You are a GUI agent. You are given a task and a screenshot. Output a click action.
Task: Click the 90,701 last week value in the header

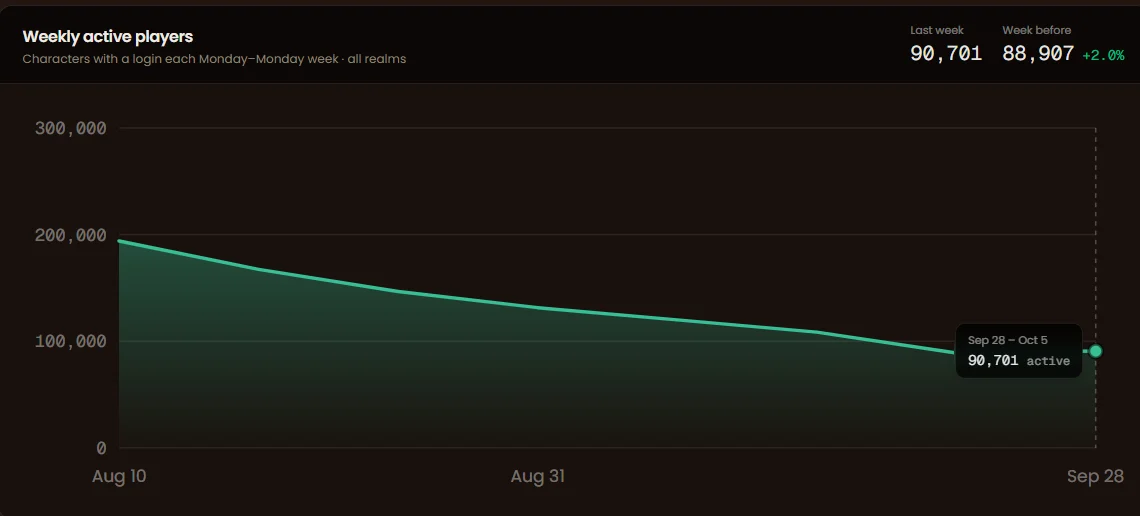(946, 53)
